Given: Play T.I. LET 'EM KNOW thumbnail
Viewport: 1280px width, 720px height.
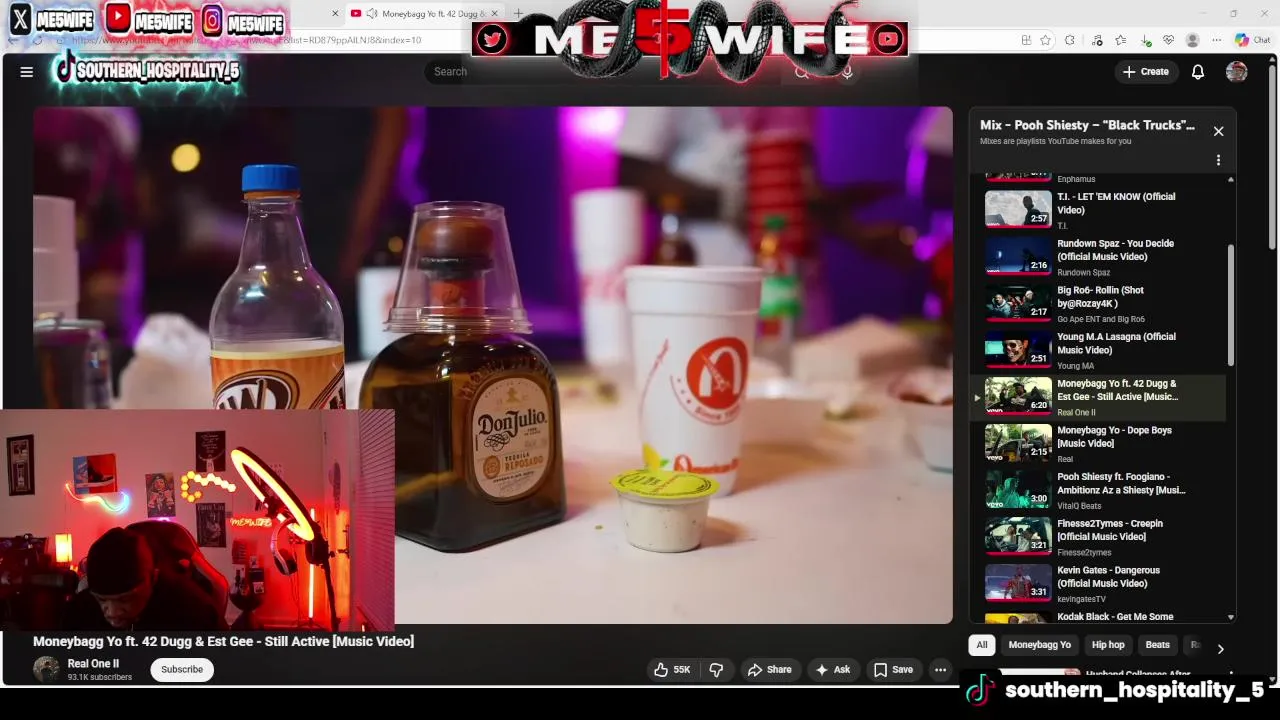Looking at the screenshot, I should pyautogui.click(x=1018, y=210).
